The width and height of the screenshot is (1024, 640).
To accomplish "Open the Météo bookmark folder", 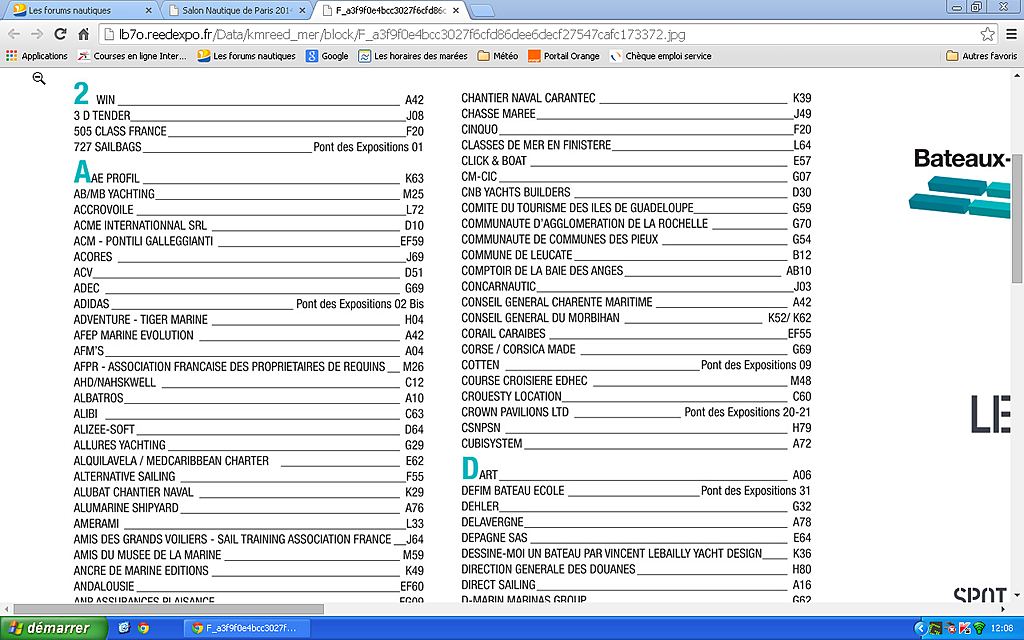I will tap(498, 56).
